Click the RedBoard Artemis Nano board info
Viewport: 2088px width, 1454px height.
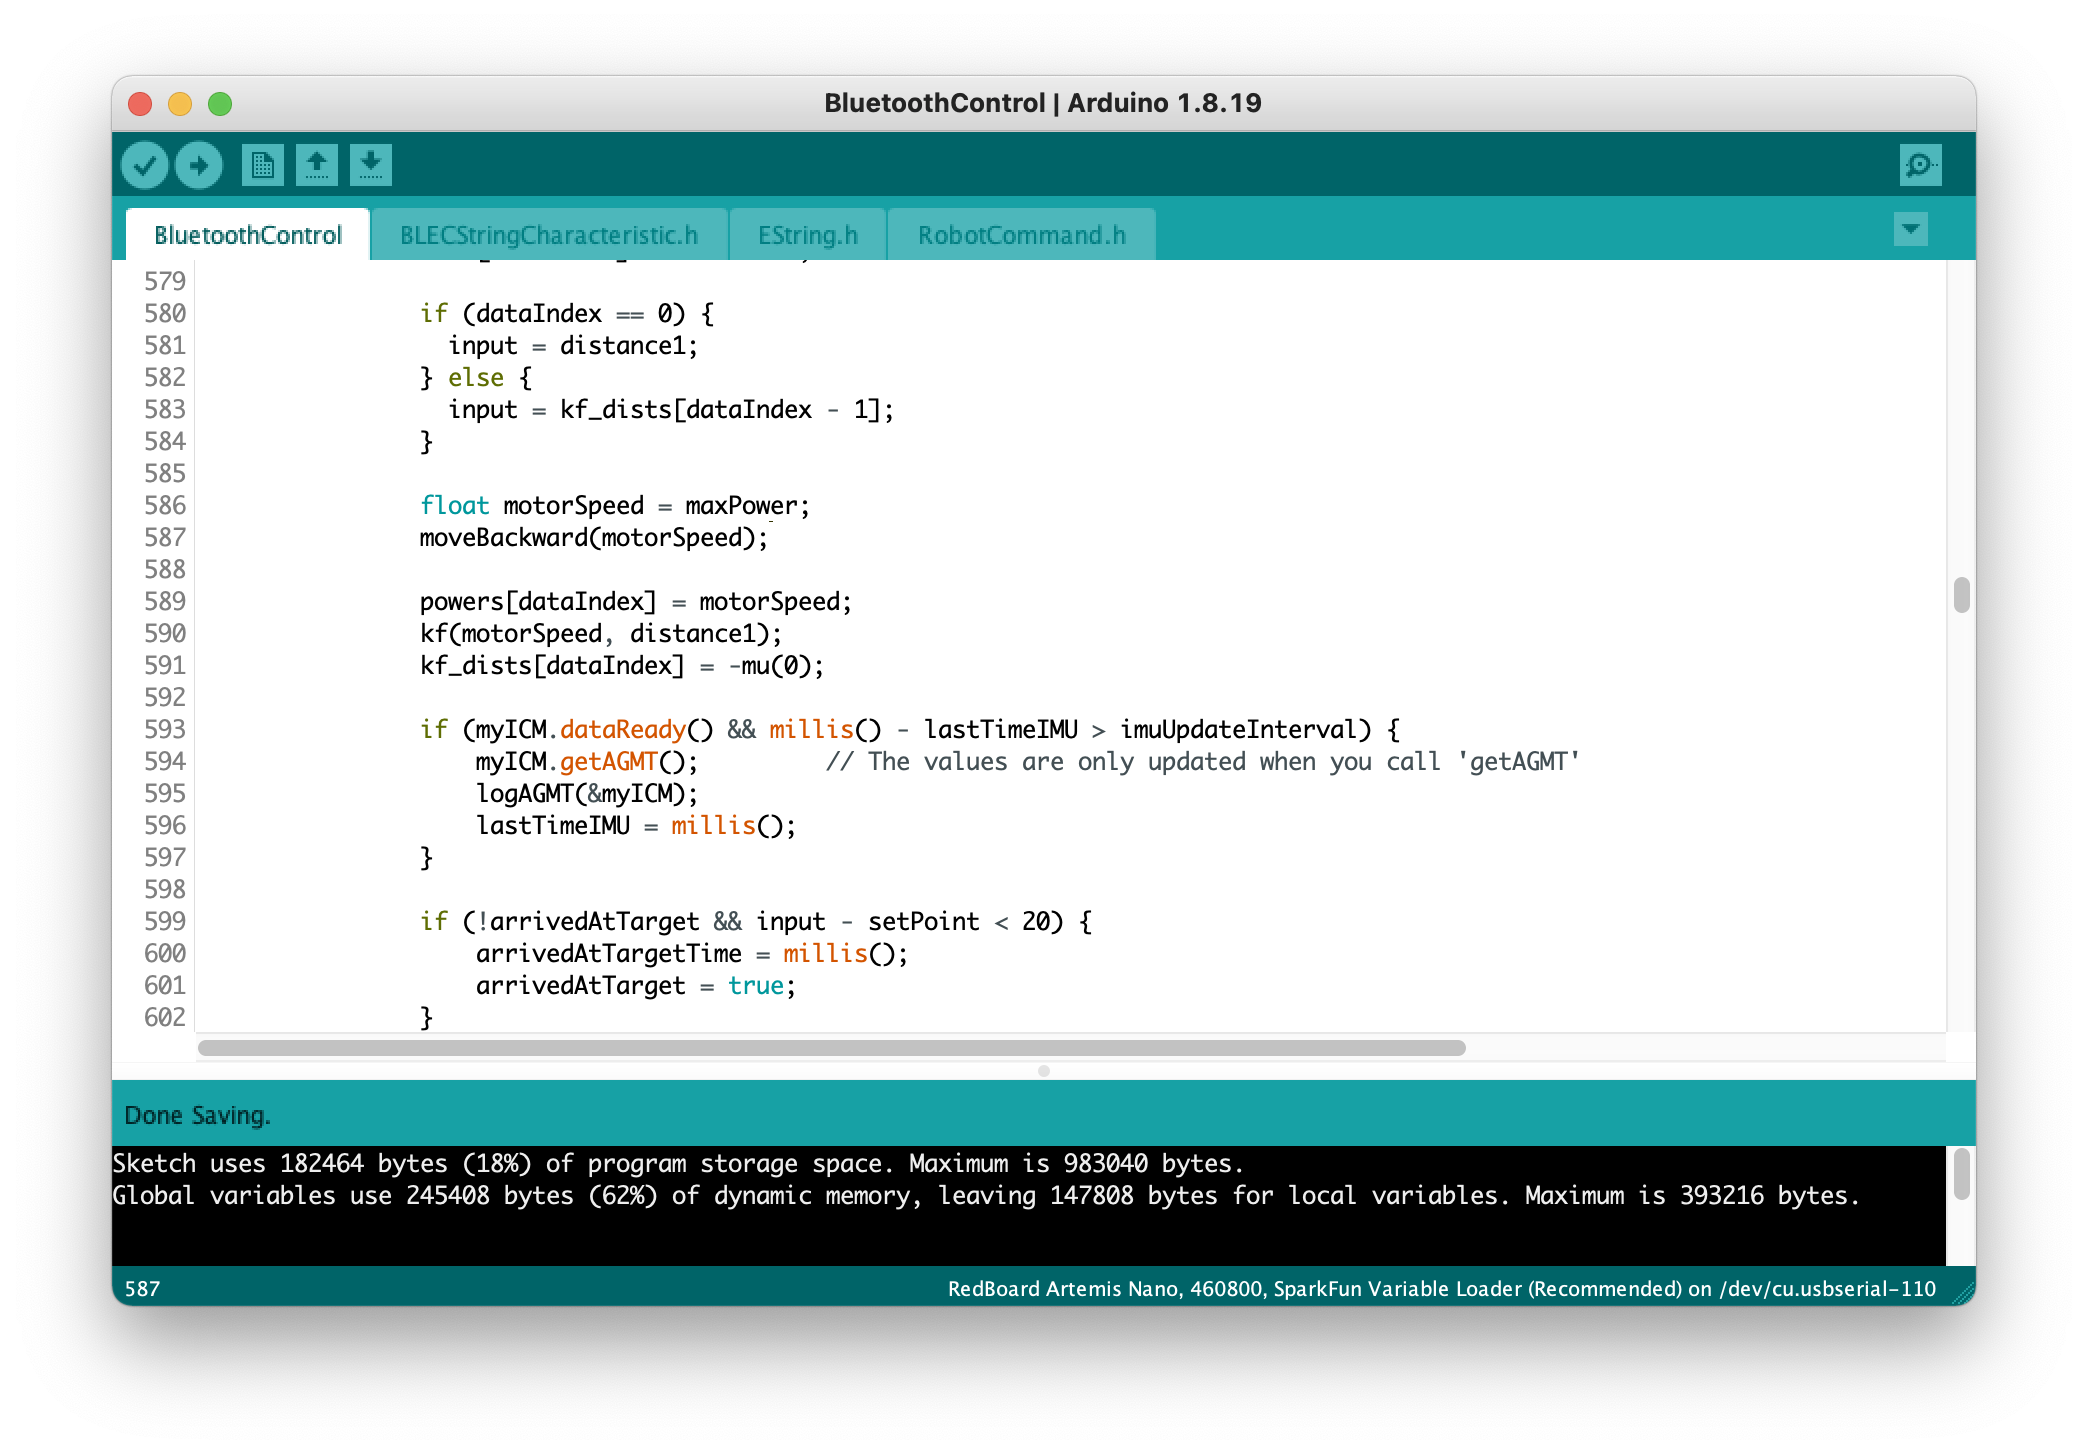point(1442,1289)
